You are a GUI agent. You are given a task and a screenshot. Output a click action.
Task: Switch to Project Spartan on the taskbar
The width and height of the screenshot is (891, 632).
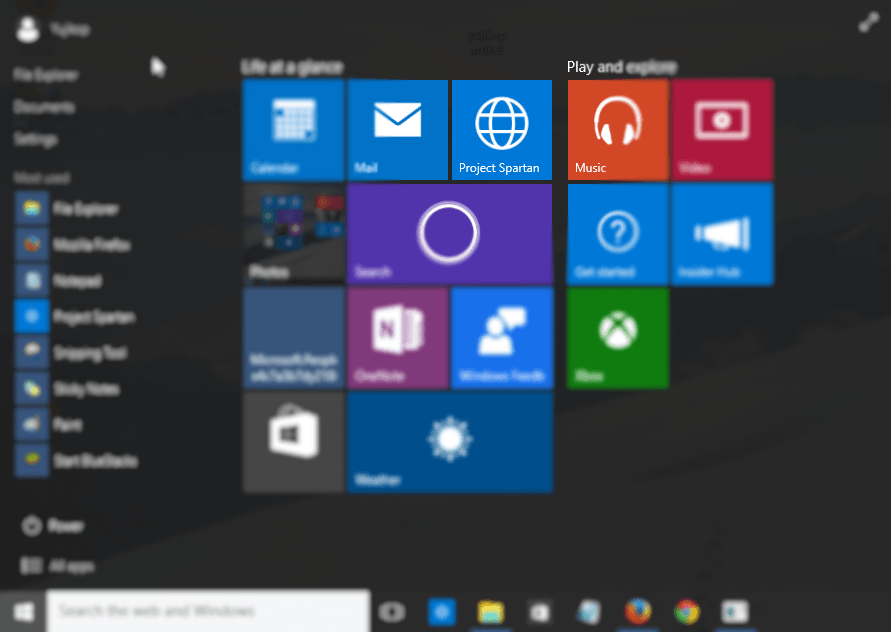(x=442, y=612)
